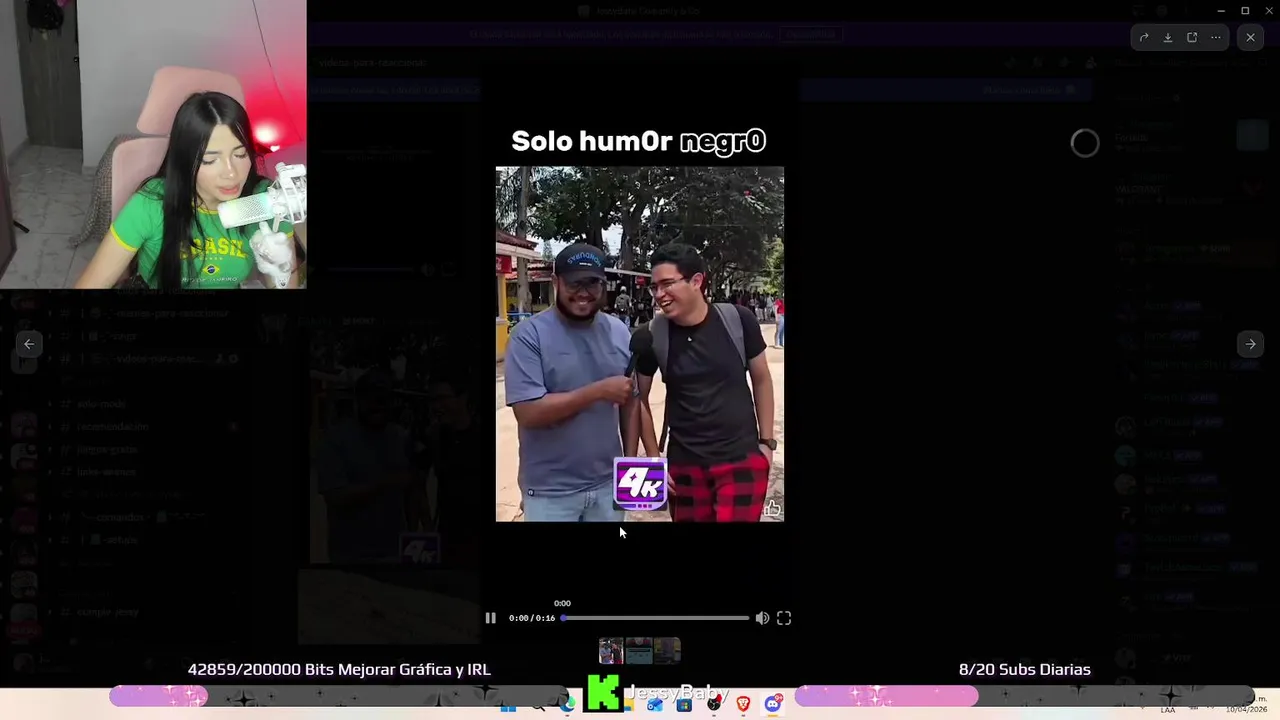Download the video using the download icon
The width and height of the screenshot is (1280, 720).
click(1168, 37)
